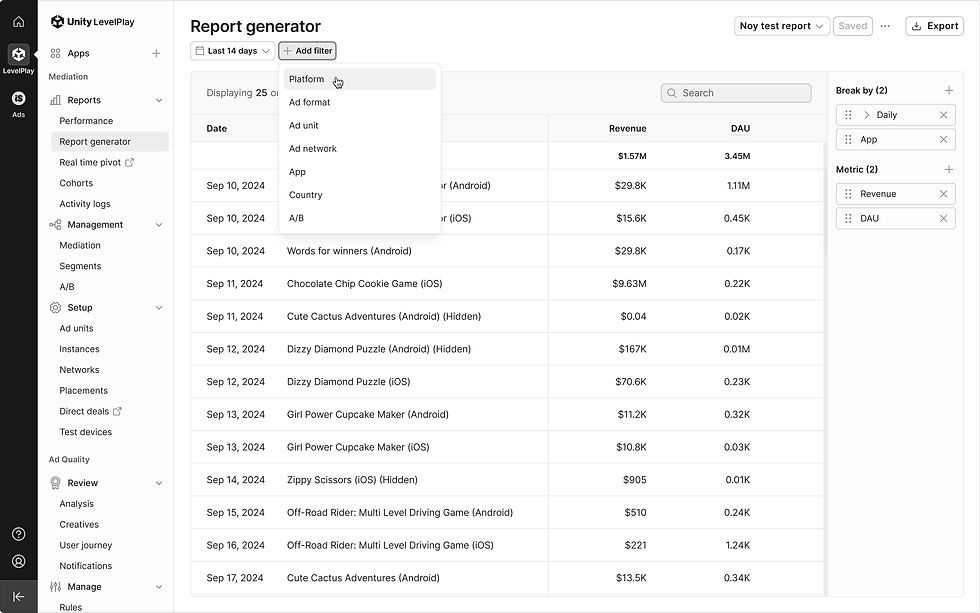The image size is (980, 613).
Task: Go to Cohorts in the sidebar
Action: click(x=76, y=183)
